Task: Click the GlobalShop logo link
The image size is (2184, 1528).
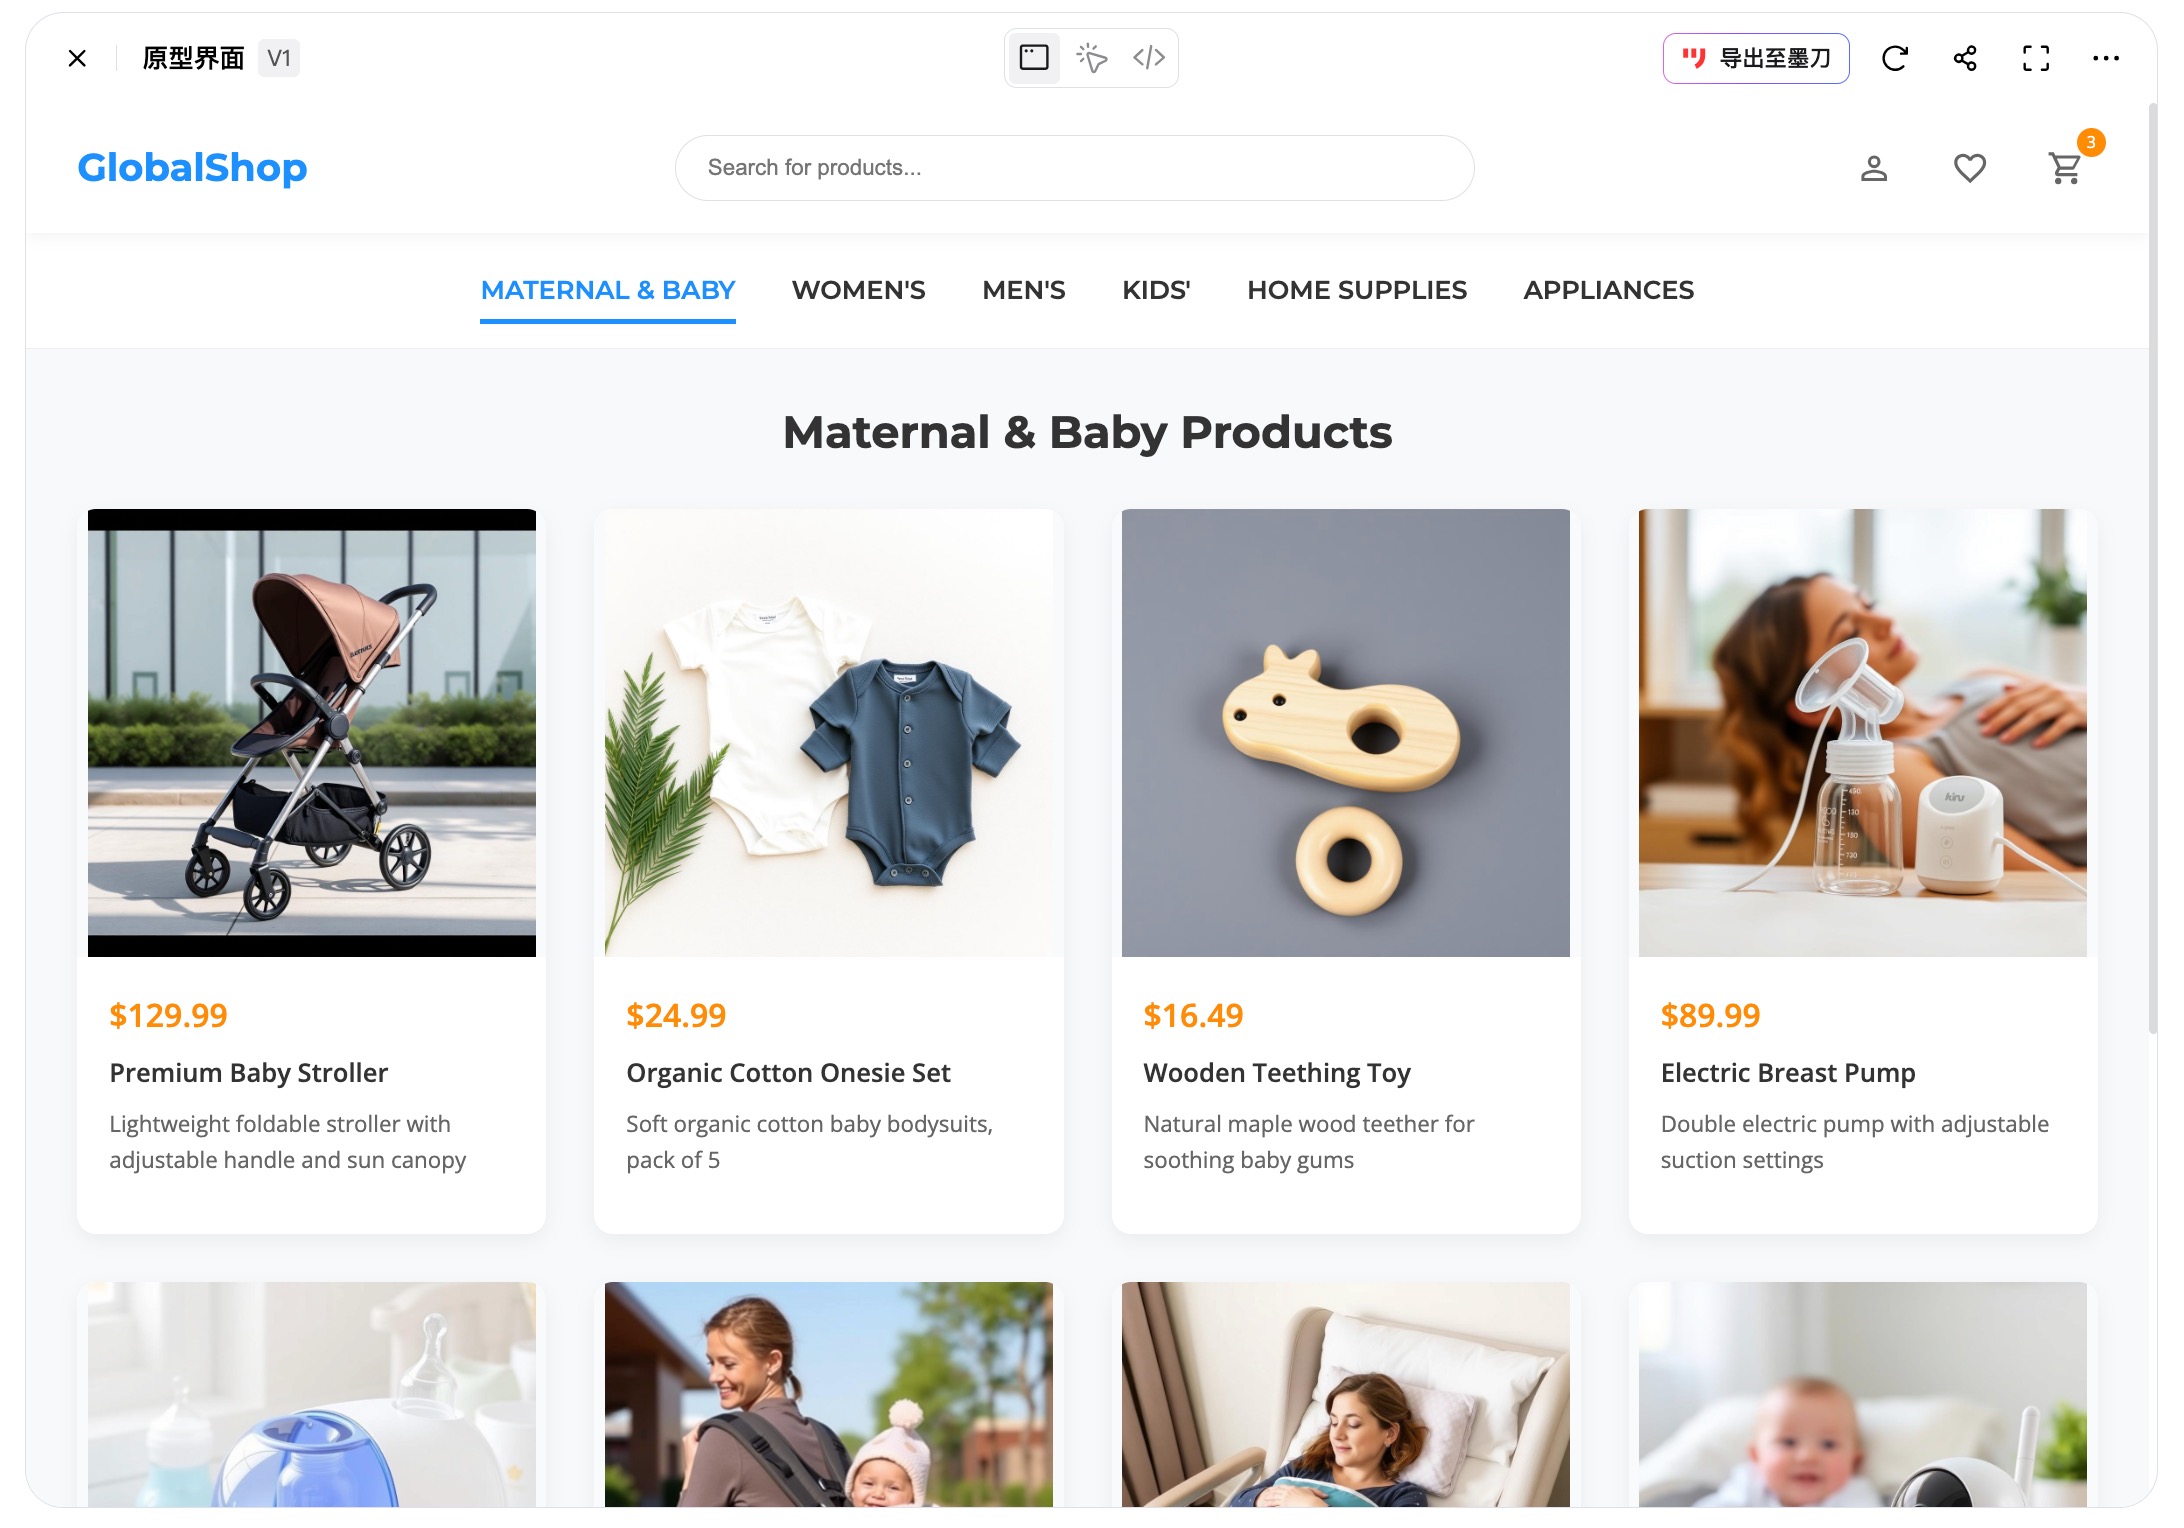Action: click(x=192, y=168)
